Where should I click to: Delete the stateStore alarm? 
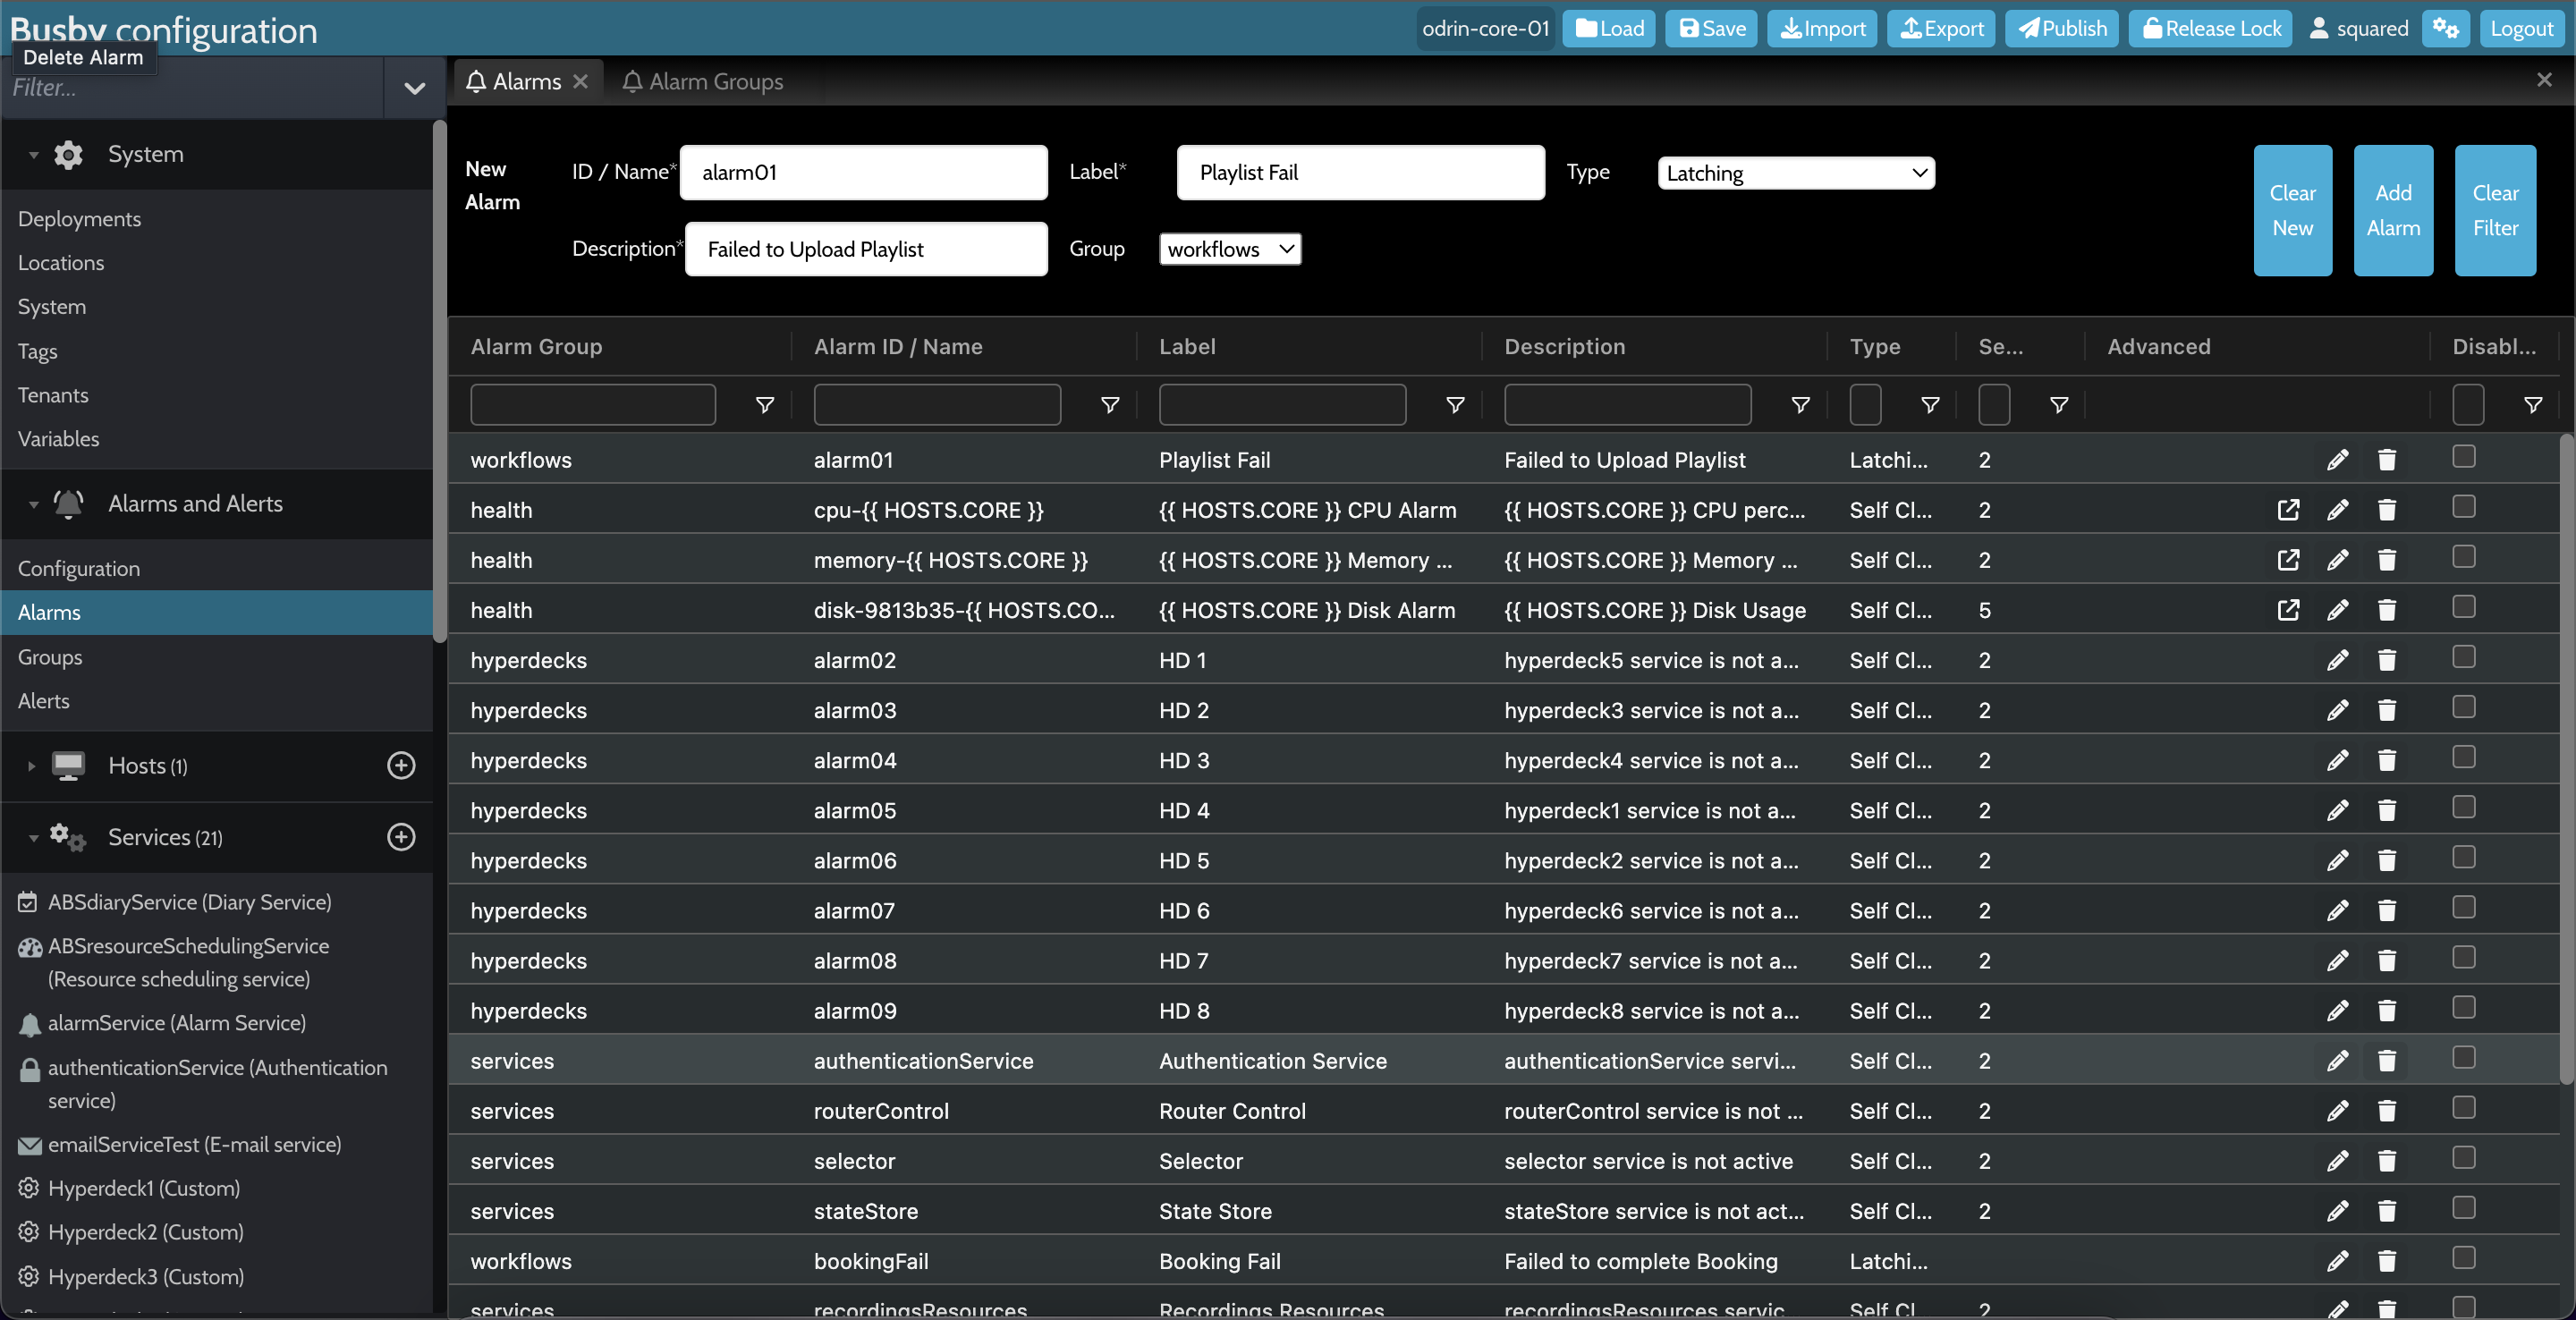coord(2387,1211)
